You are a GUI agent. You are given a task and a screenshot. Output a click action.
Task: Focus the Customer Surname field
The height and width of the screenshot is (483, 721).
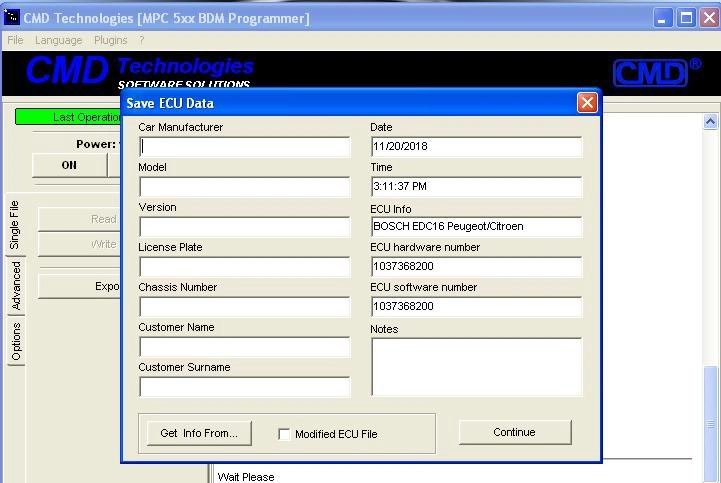pos(245,387)
